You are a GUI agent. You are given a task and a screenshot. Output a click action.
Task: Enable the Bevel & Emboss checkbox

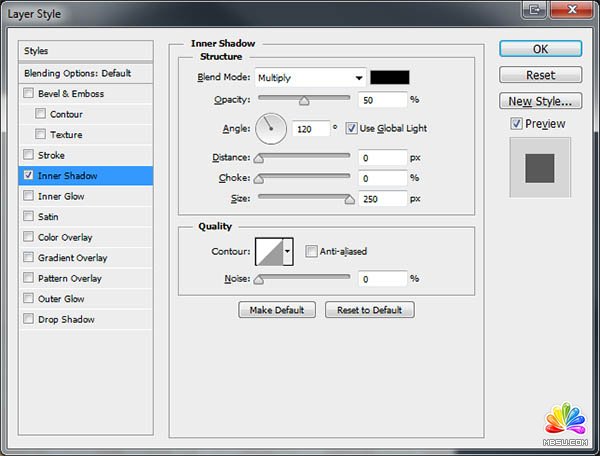[x=28, y=94]
